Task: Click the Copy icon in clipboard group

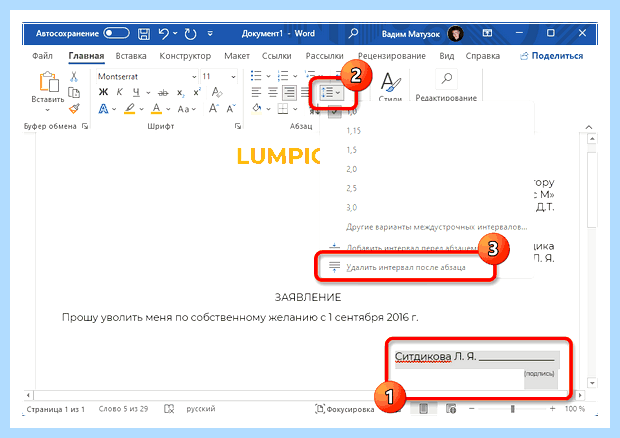Action: coord(74,93)
